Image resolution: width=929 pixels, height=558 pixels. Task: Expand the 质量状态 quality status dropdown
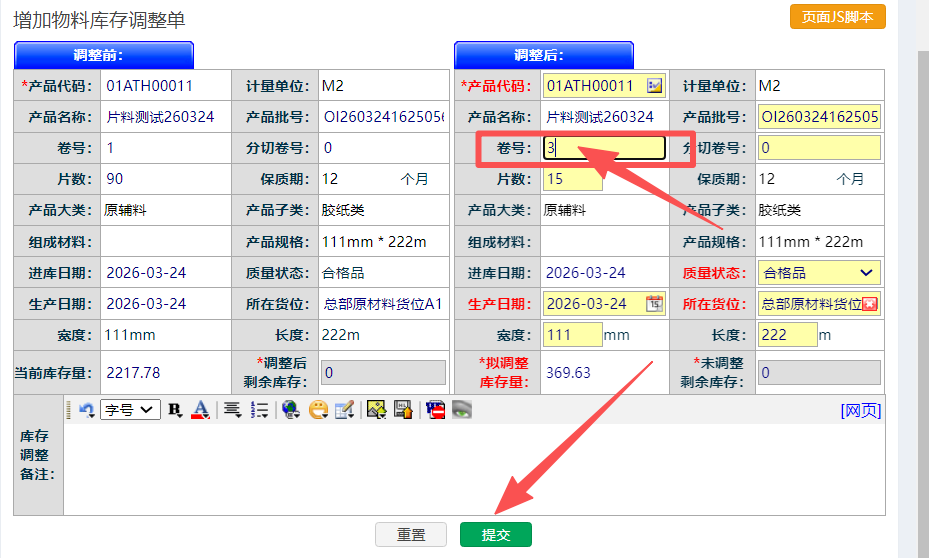[x=865, y=272]
